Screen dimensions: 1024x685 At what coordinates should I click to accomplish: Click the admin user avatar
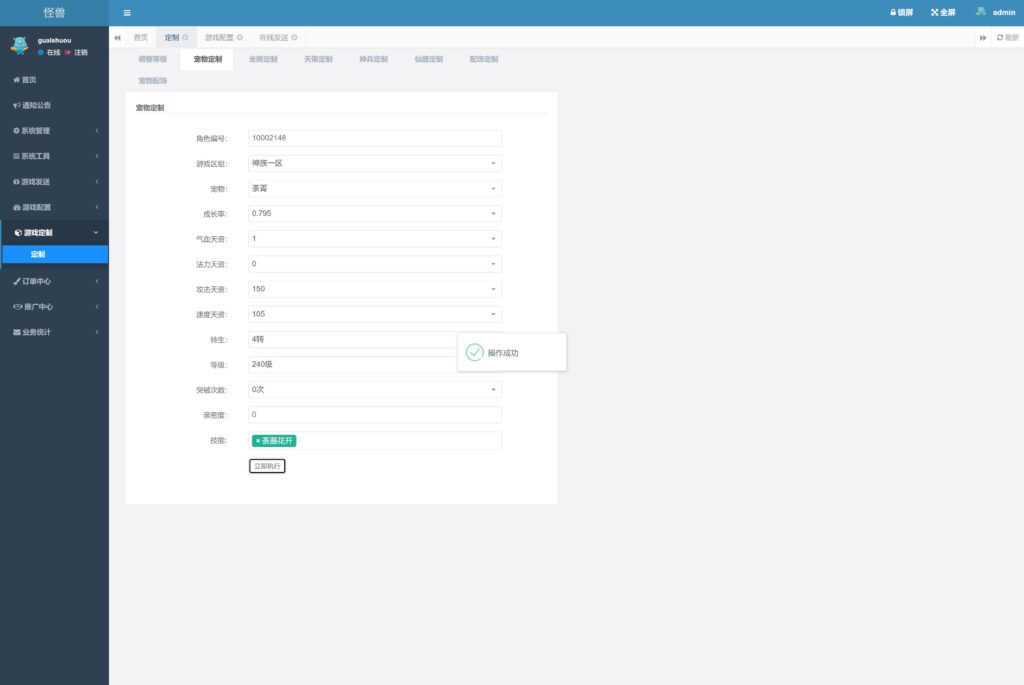point(981,13)
